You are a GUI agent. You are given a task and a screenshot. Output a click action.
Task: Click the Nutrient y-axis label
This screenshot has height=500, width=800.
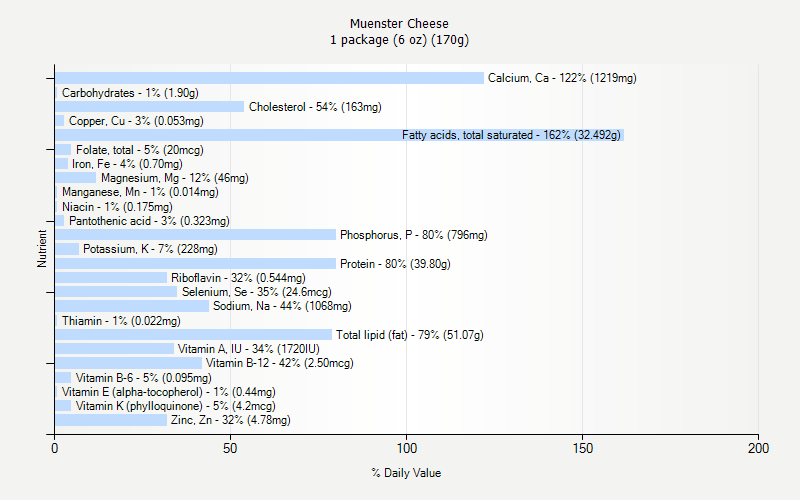click(42, 248)
